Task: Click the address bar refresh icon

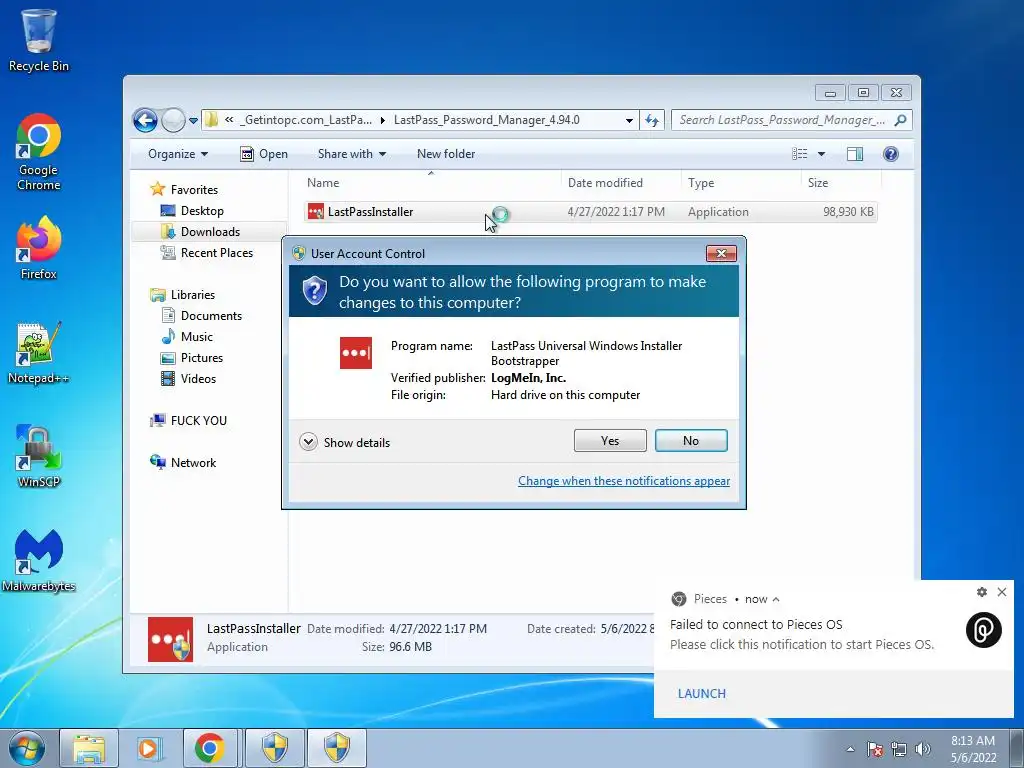Action: pos(652,120)
